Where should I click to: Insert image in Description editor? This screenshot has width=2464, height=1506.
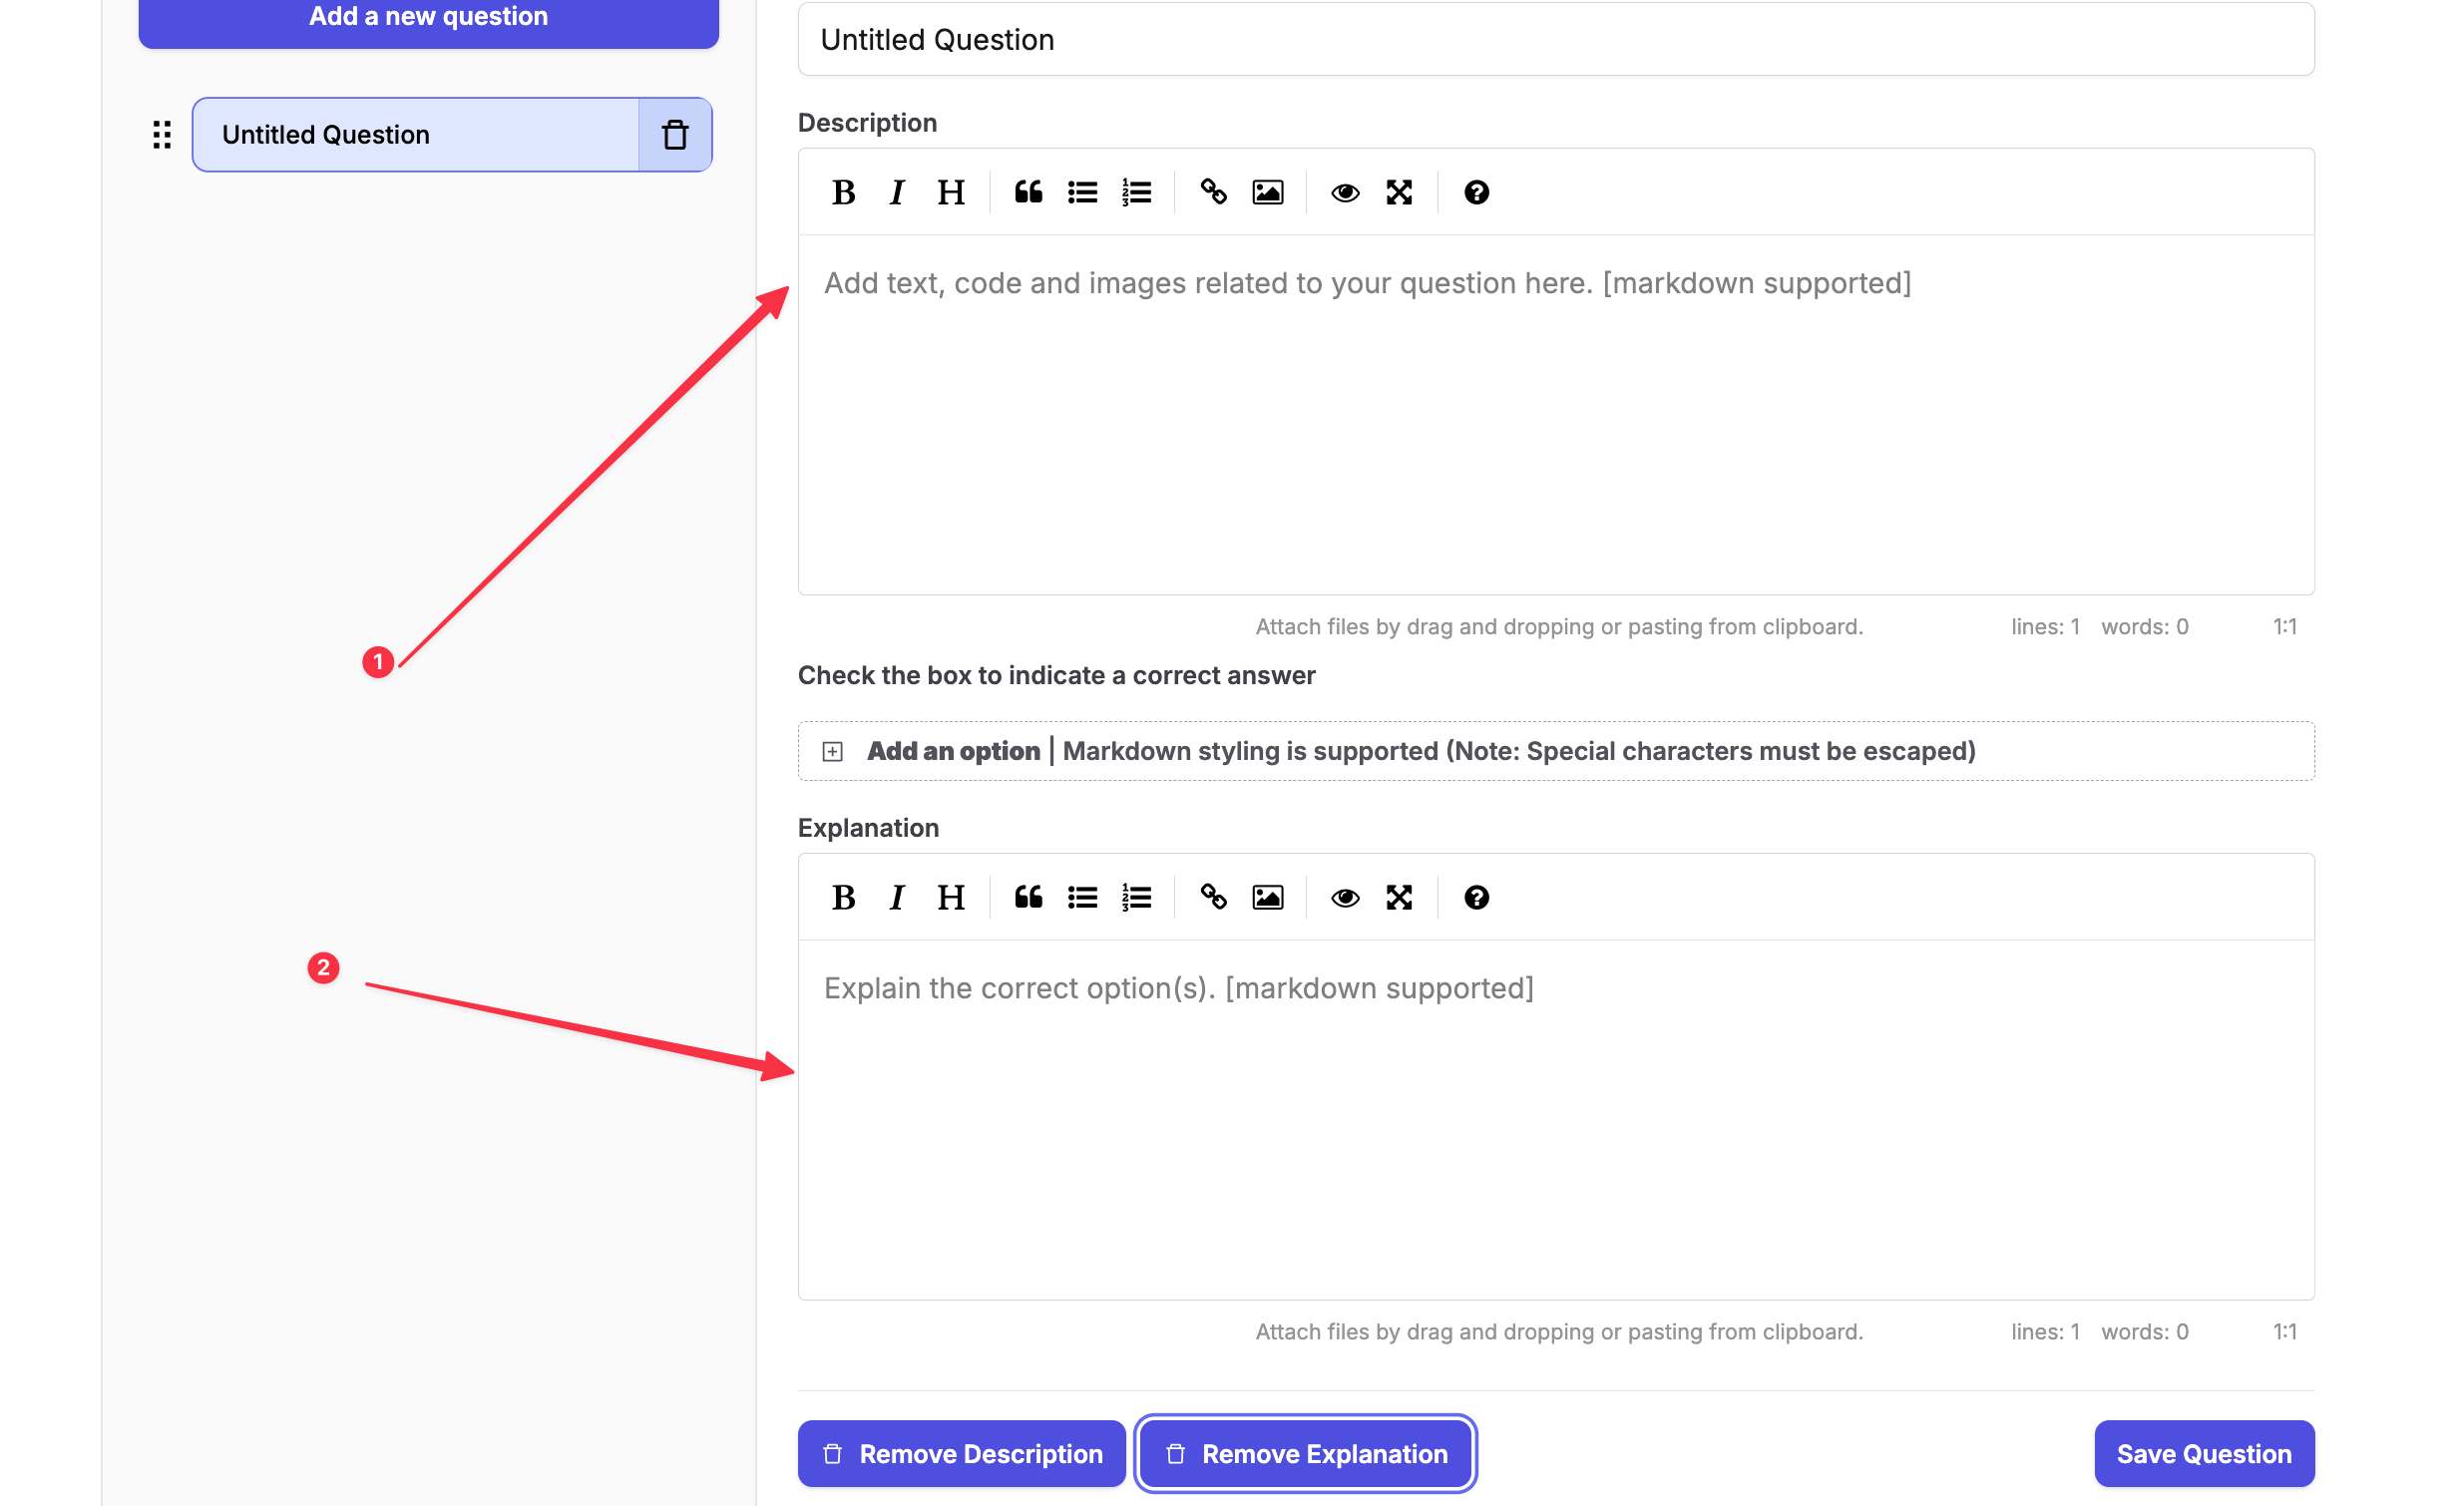[x=1267, y=192]
